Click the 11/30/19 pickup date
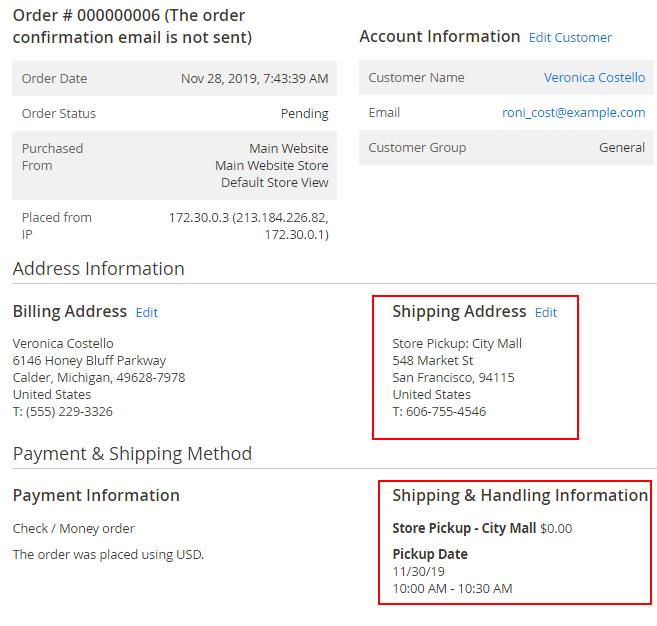Image resolution: width=657 pixels, height=626 pixels. coord(416,572)
